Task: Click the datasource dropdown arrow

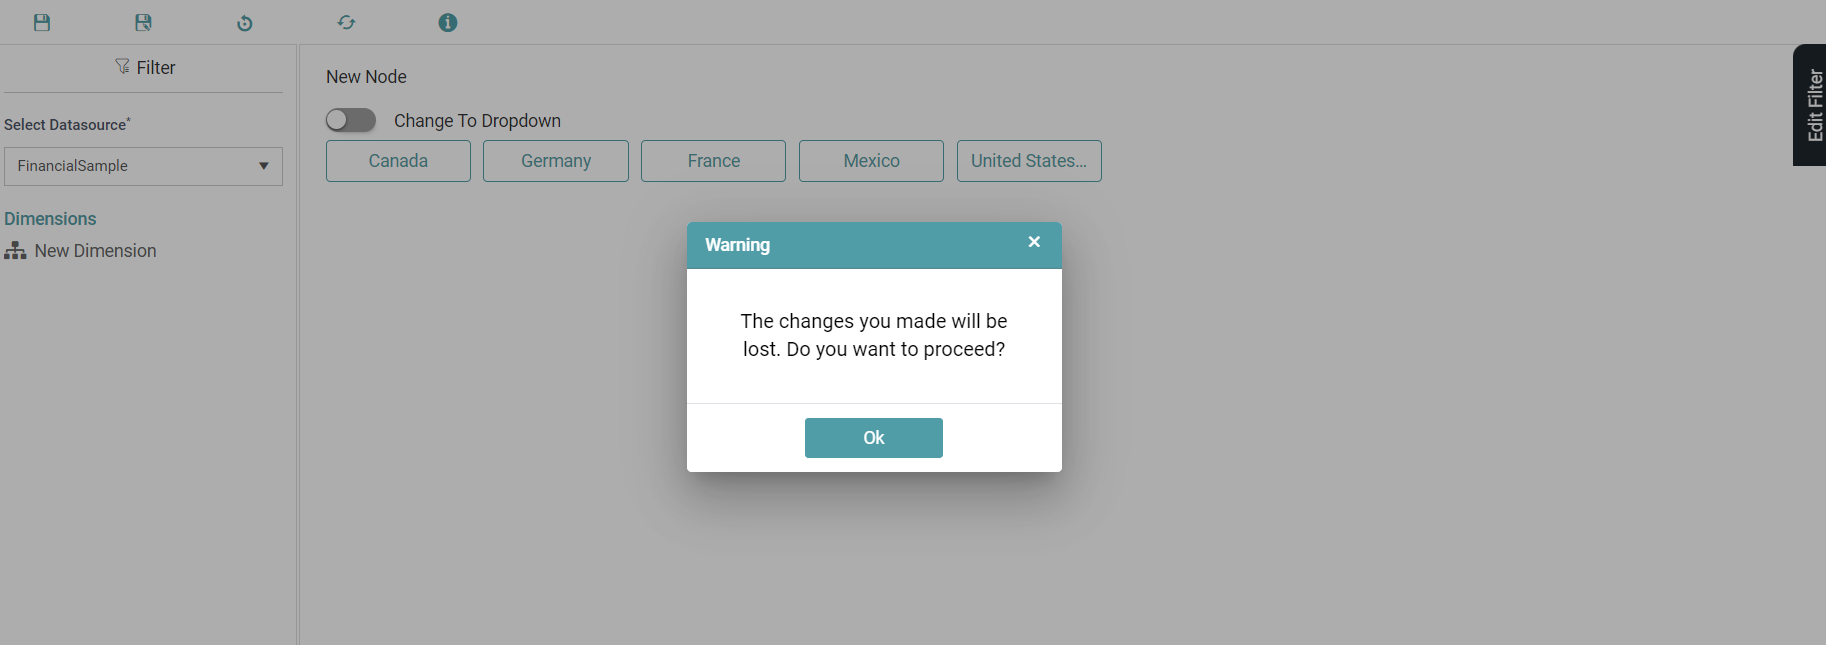Action: (264, 166)
